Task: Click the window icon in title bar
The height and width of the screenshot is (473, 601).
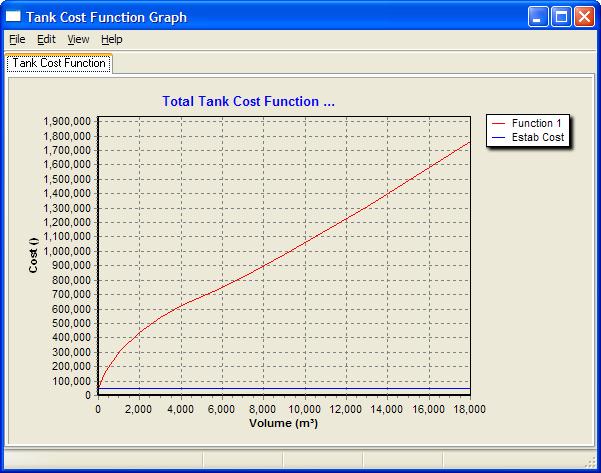Action: [13, 16]
